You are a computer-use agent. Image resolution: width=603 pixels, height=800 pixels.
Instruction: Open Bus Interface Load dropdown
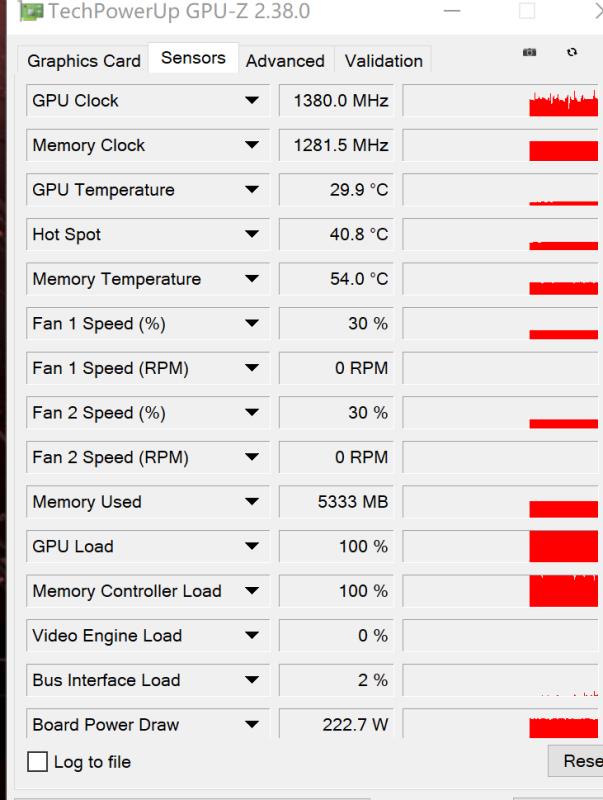(252, 681)
